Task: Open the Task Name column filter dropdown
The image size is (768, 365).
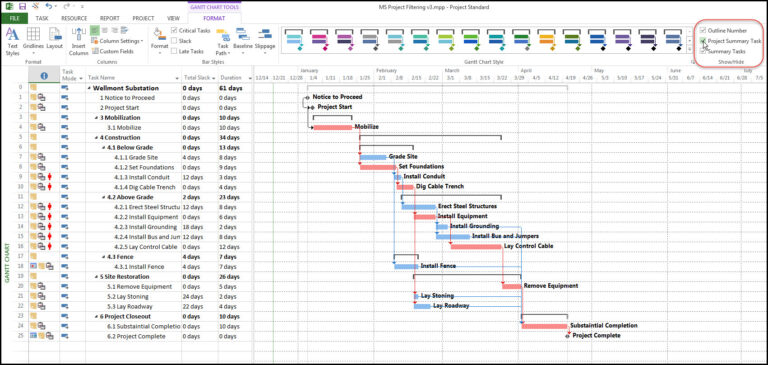Action: [x=177, y=78]
